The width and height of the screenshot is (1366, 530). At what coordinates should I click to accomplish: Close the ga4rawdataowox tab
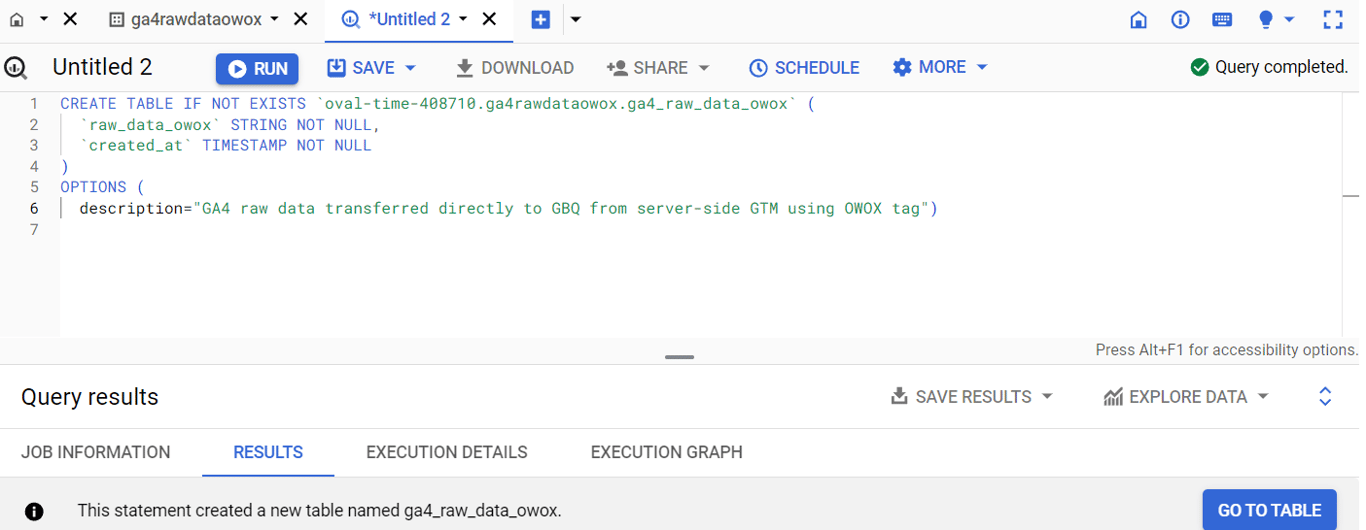click(x=301, y=19)
